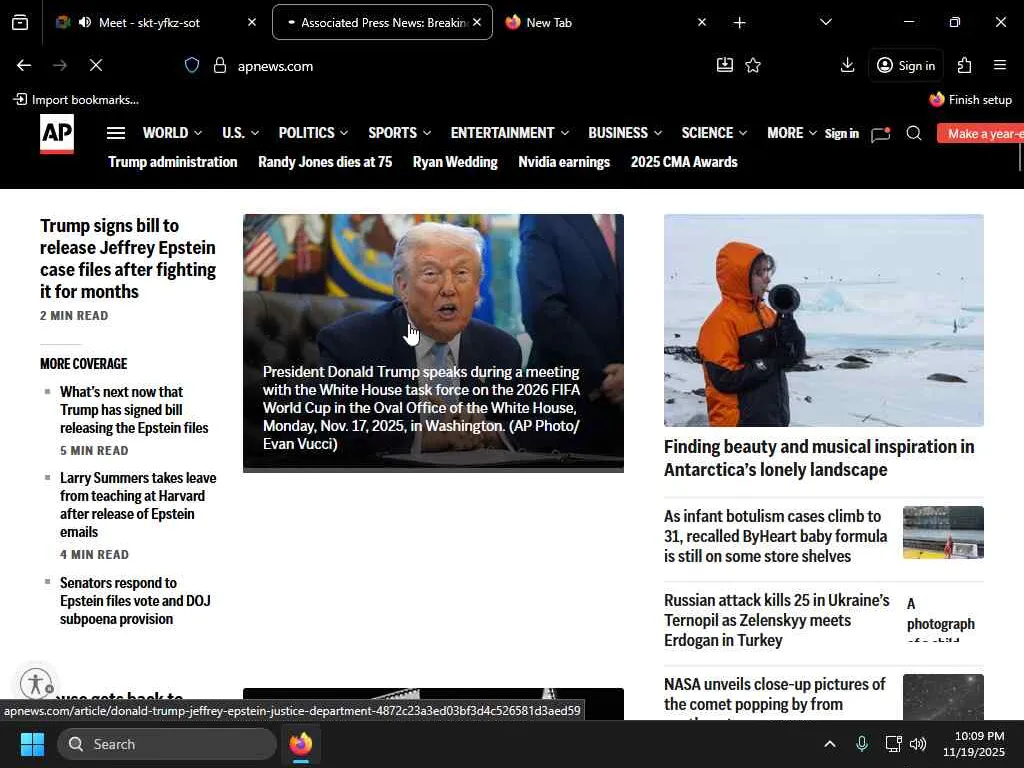This screenshot has height=768, width=1024.
Task: Open What's next Epstein files story
Action: pos(134,409)
